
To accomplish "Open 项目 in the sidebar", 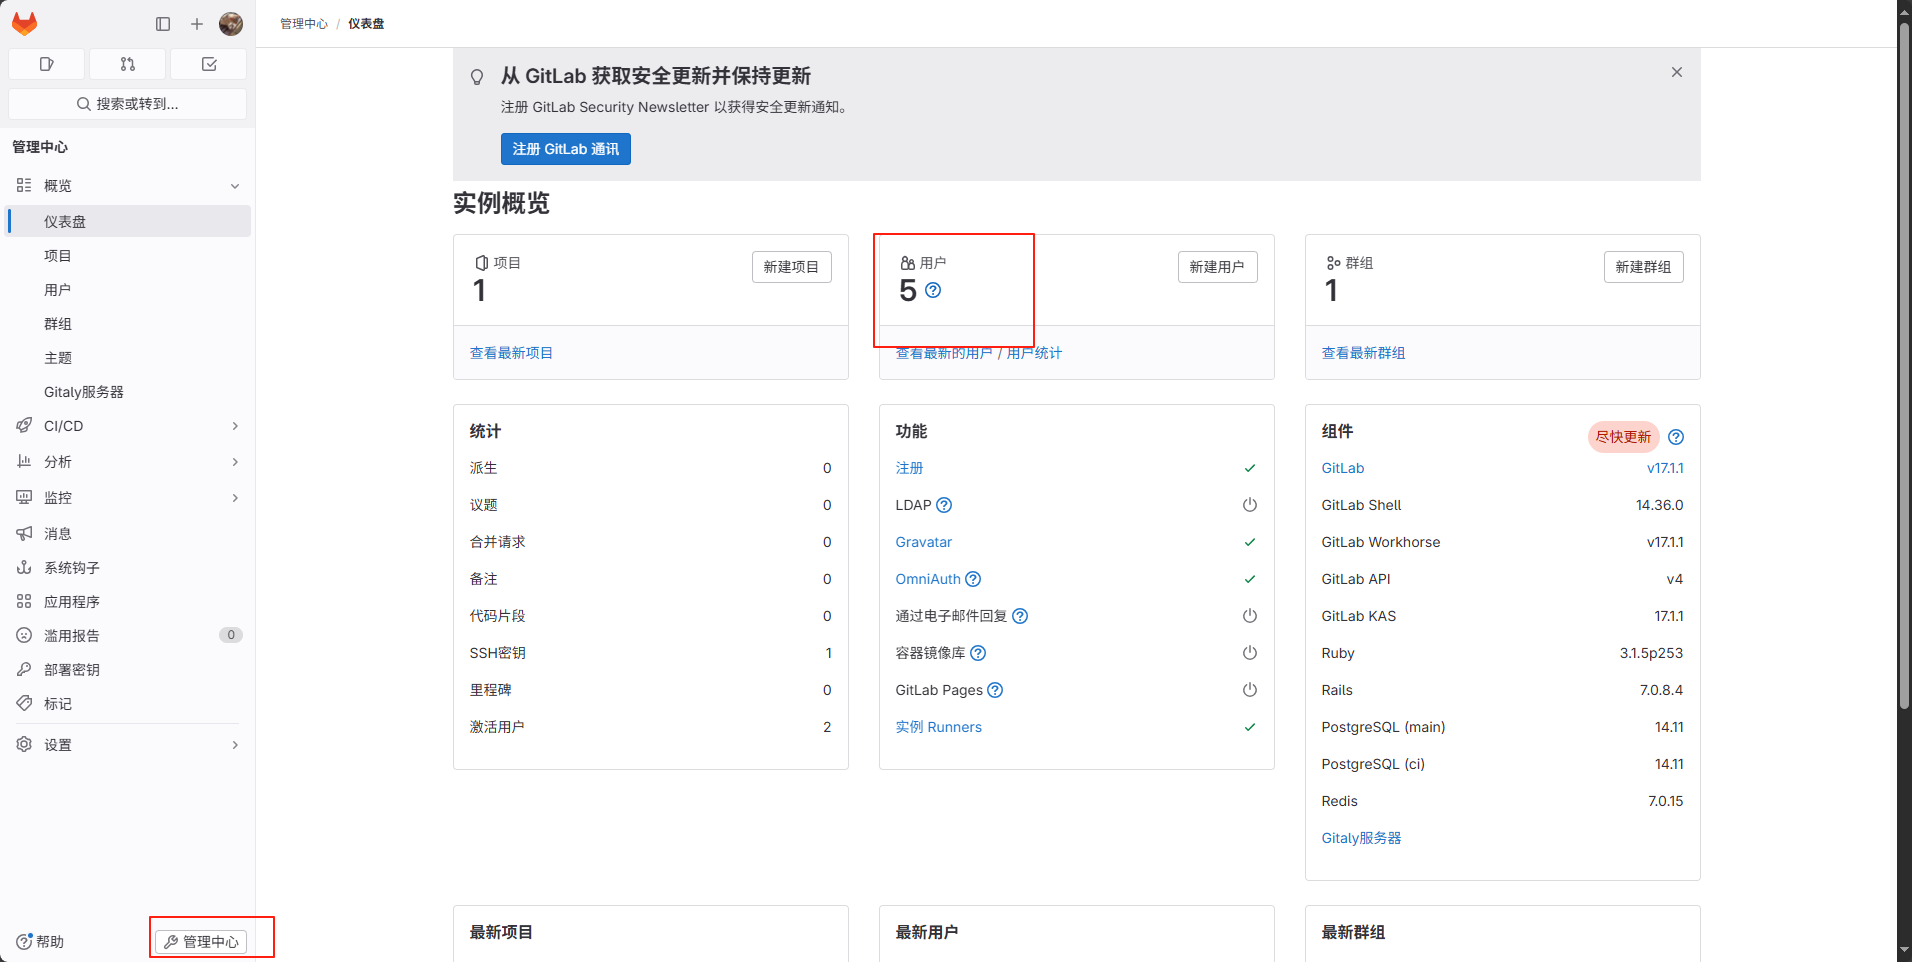I will [128, 256].
